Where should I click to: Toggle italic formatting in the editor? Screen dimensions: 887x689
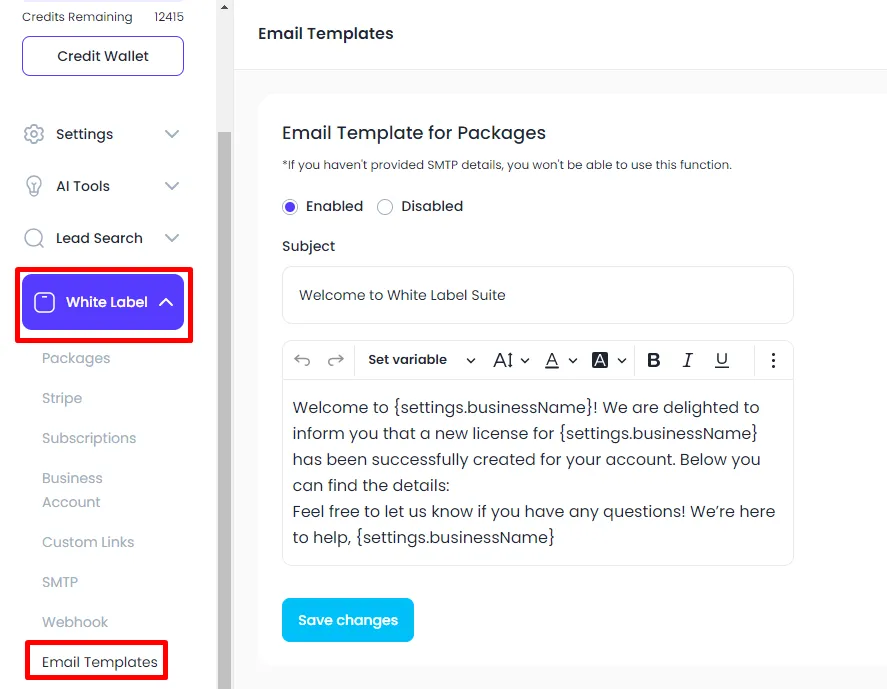[x=687, y=360]
